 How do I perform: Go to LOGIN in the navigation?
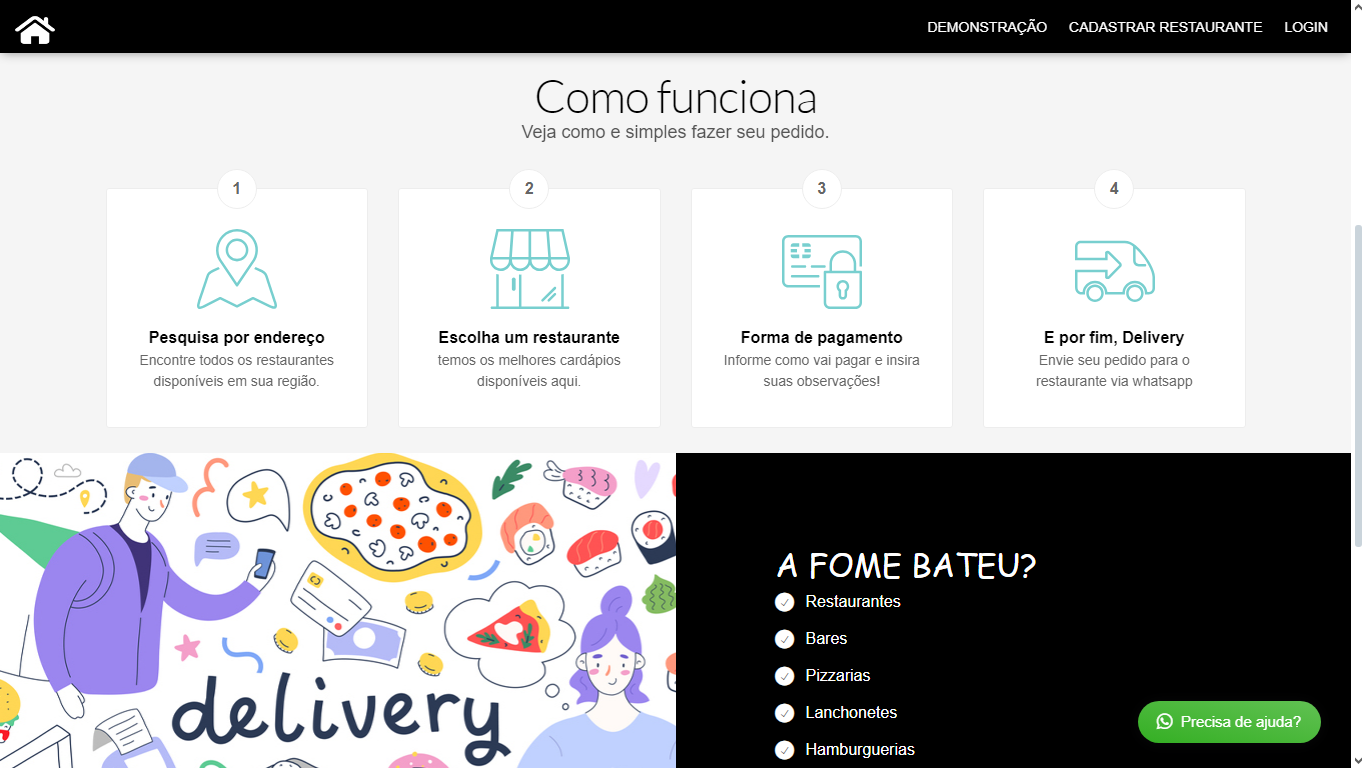(1305, 27)
